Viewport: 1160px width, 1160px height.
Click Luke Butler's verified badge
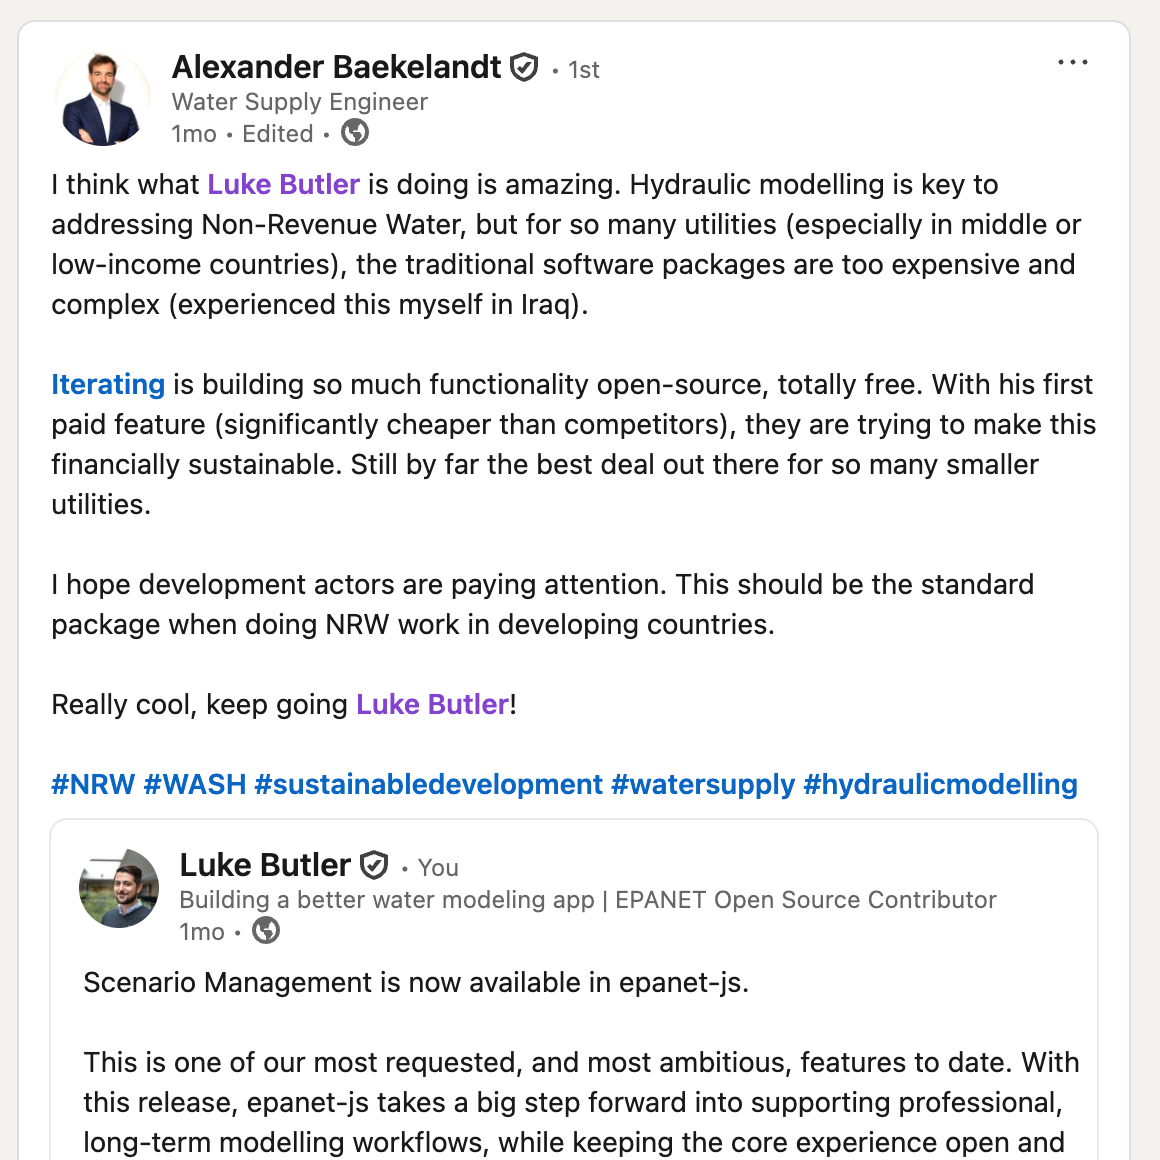coord(373,865)
